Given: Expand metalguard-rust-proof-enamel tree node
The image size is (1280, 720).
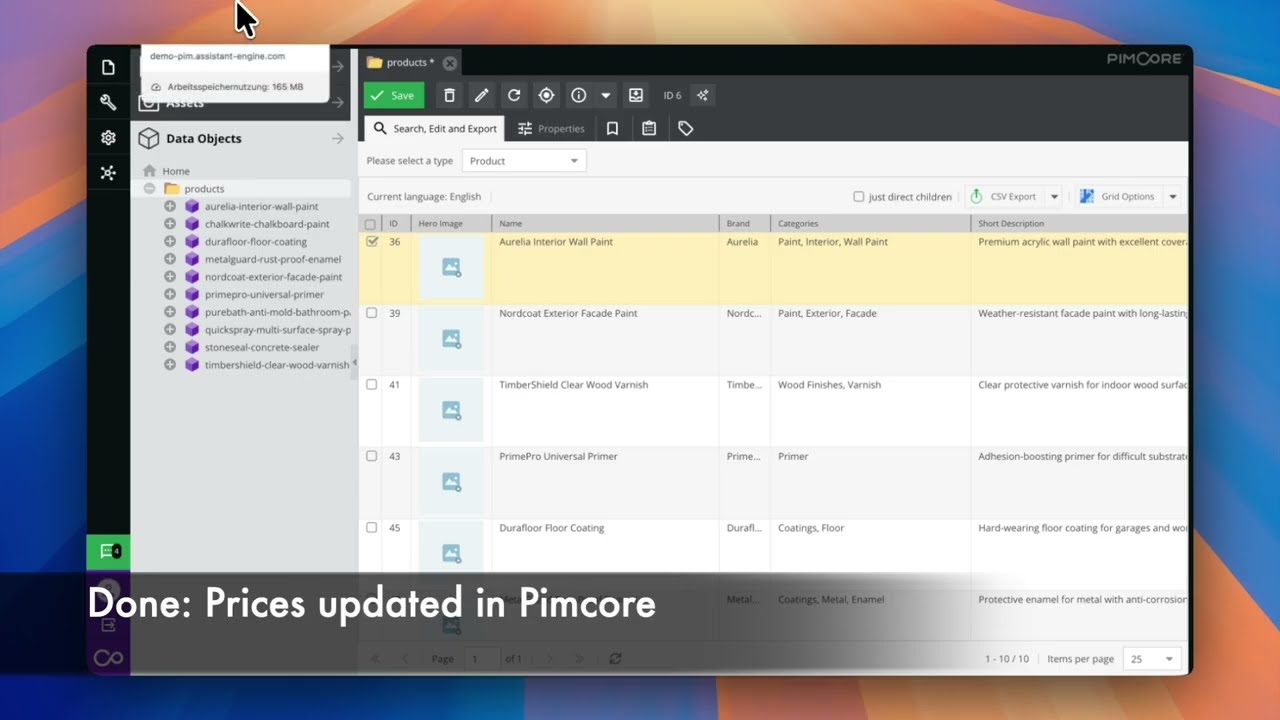Looking at the screenshot, I should click(170, 259).
